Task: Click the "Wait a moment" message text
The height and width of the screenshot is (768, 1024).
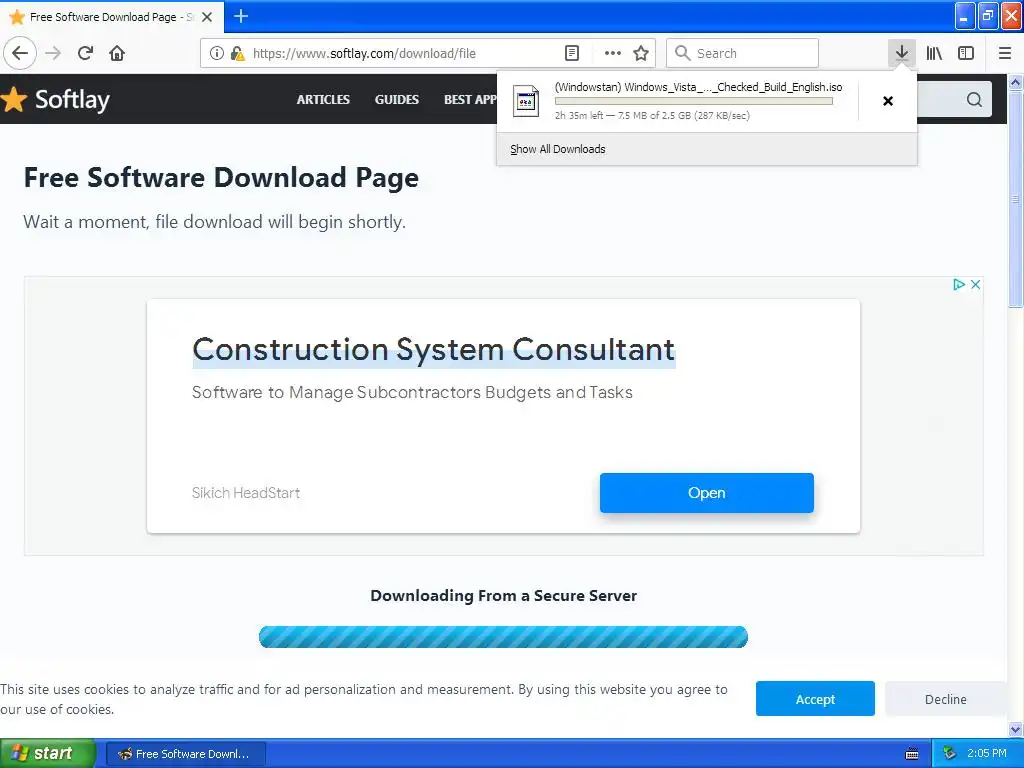Action: [214, 222]
